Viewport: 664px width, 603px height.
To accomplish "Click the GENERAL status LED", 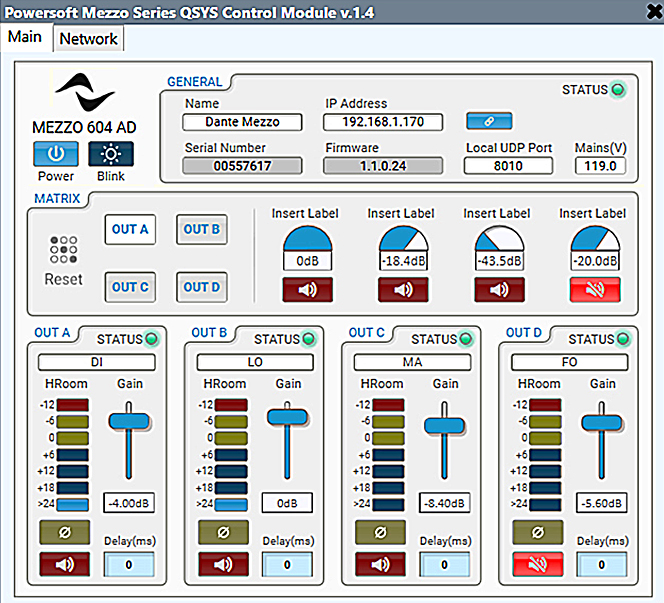I will 618,90.
